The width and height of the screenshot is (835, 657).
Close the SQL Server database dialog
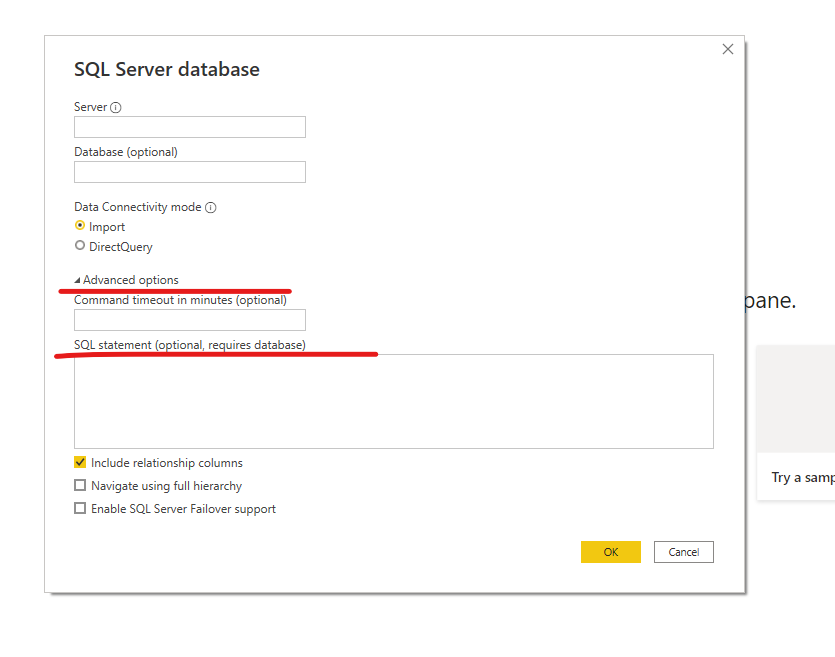click(x=727, y=49)
